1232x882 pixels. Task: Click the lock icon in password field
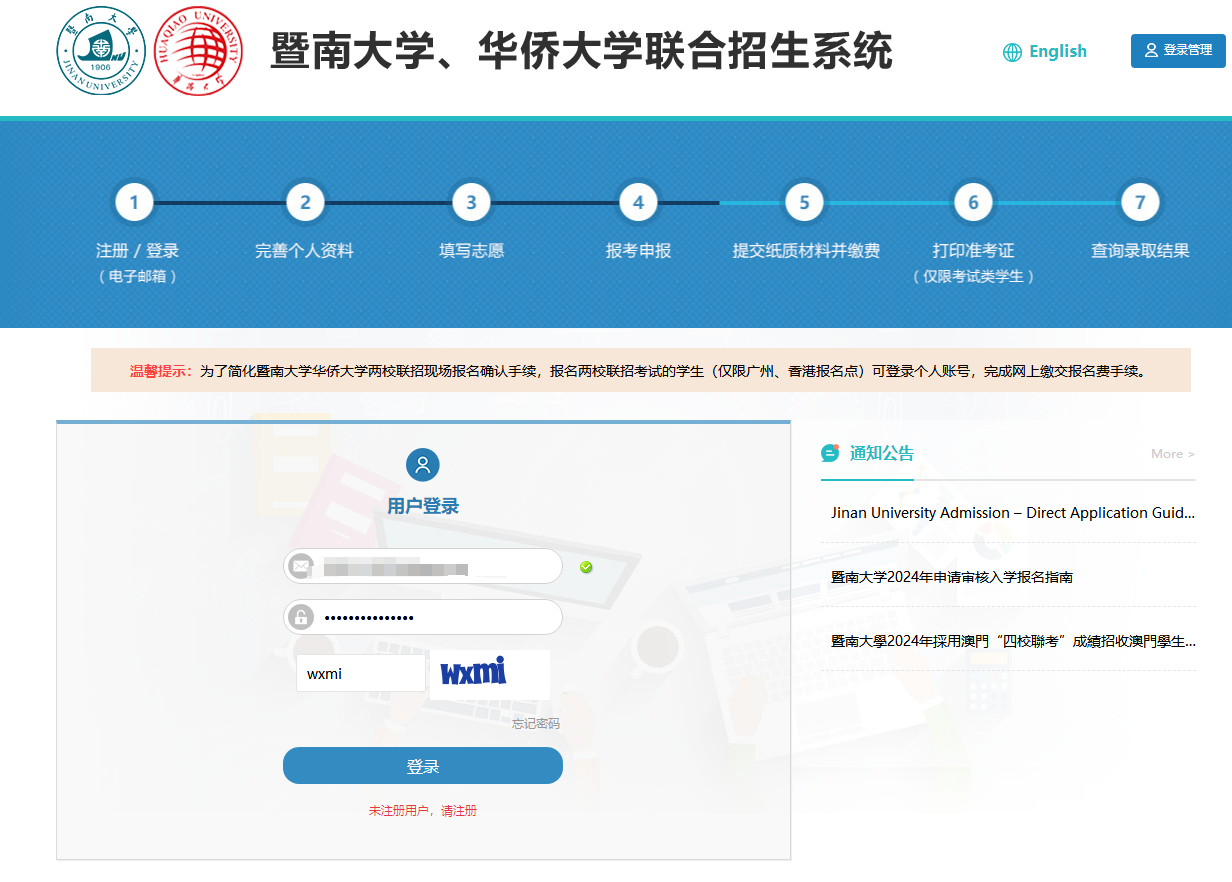tap(300, 617)
